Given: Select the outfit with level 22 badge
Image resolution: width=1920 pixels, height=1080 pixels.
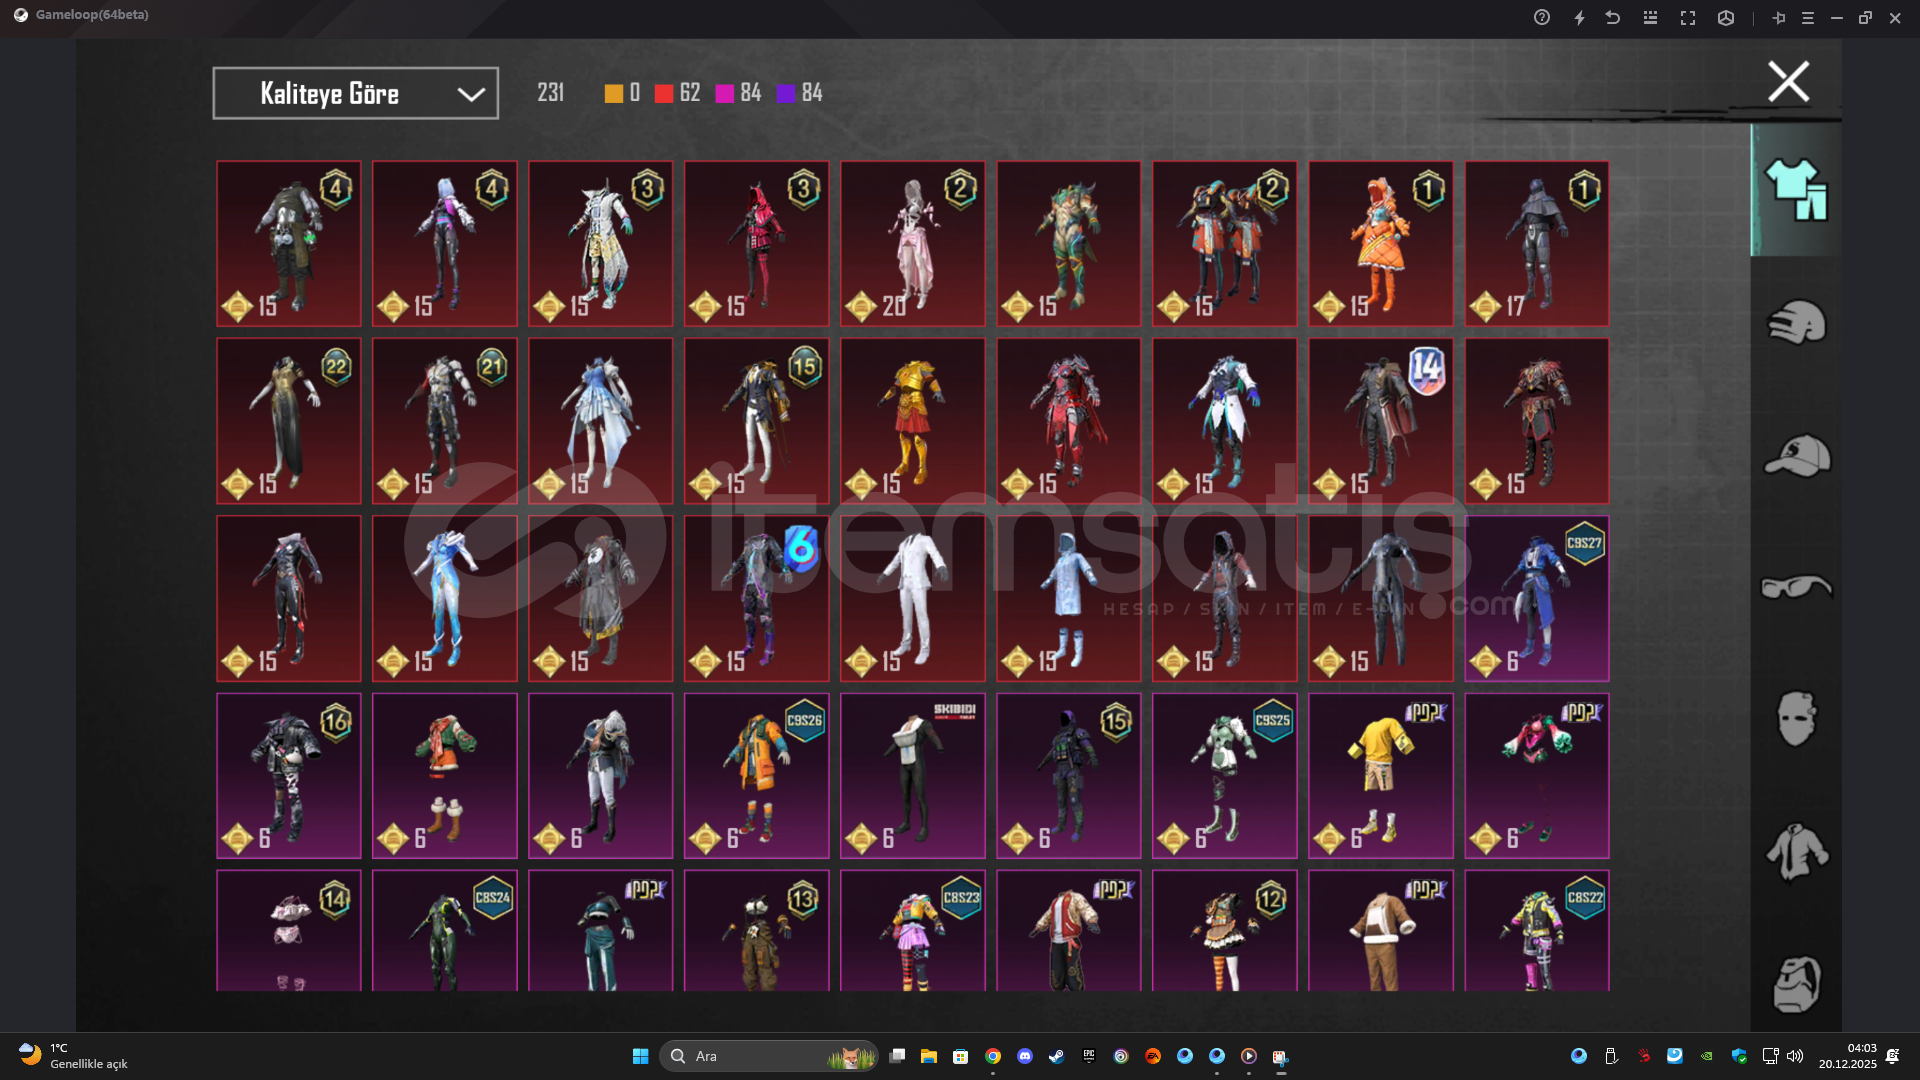Looking at the screenshot, I should tap(288, 420).
